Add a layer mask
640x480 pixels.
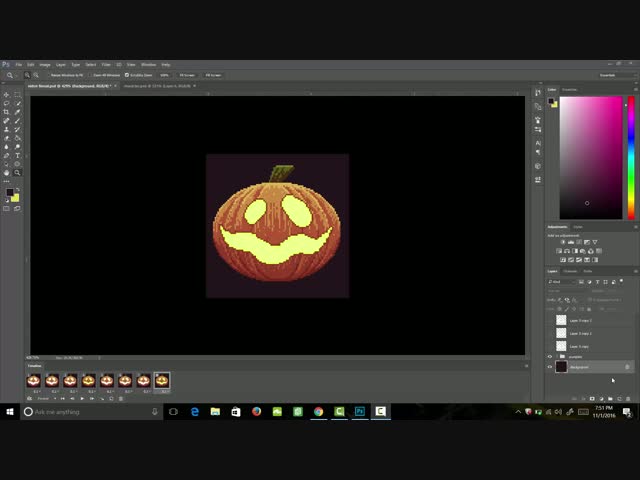(592, 399)
